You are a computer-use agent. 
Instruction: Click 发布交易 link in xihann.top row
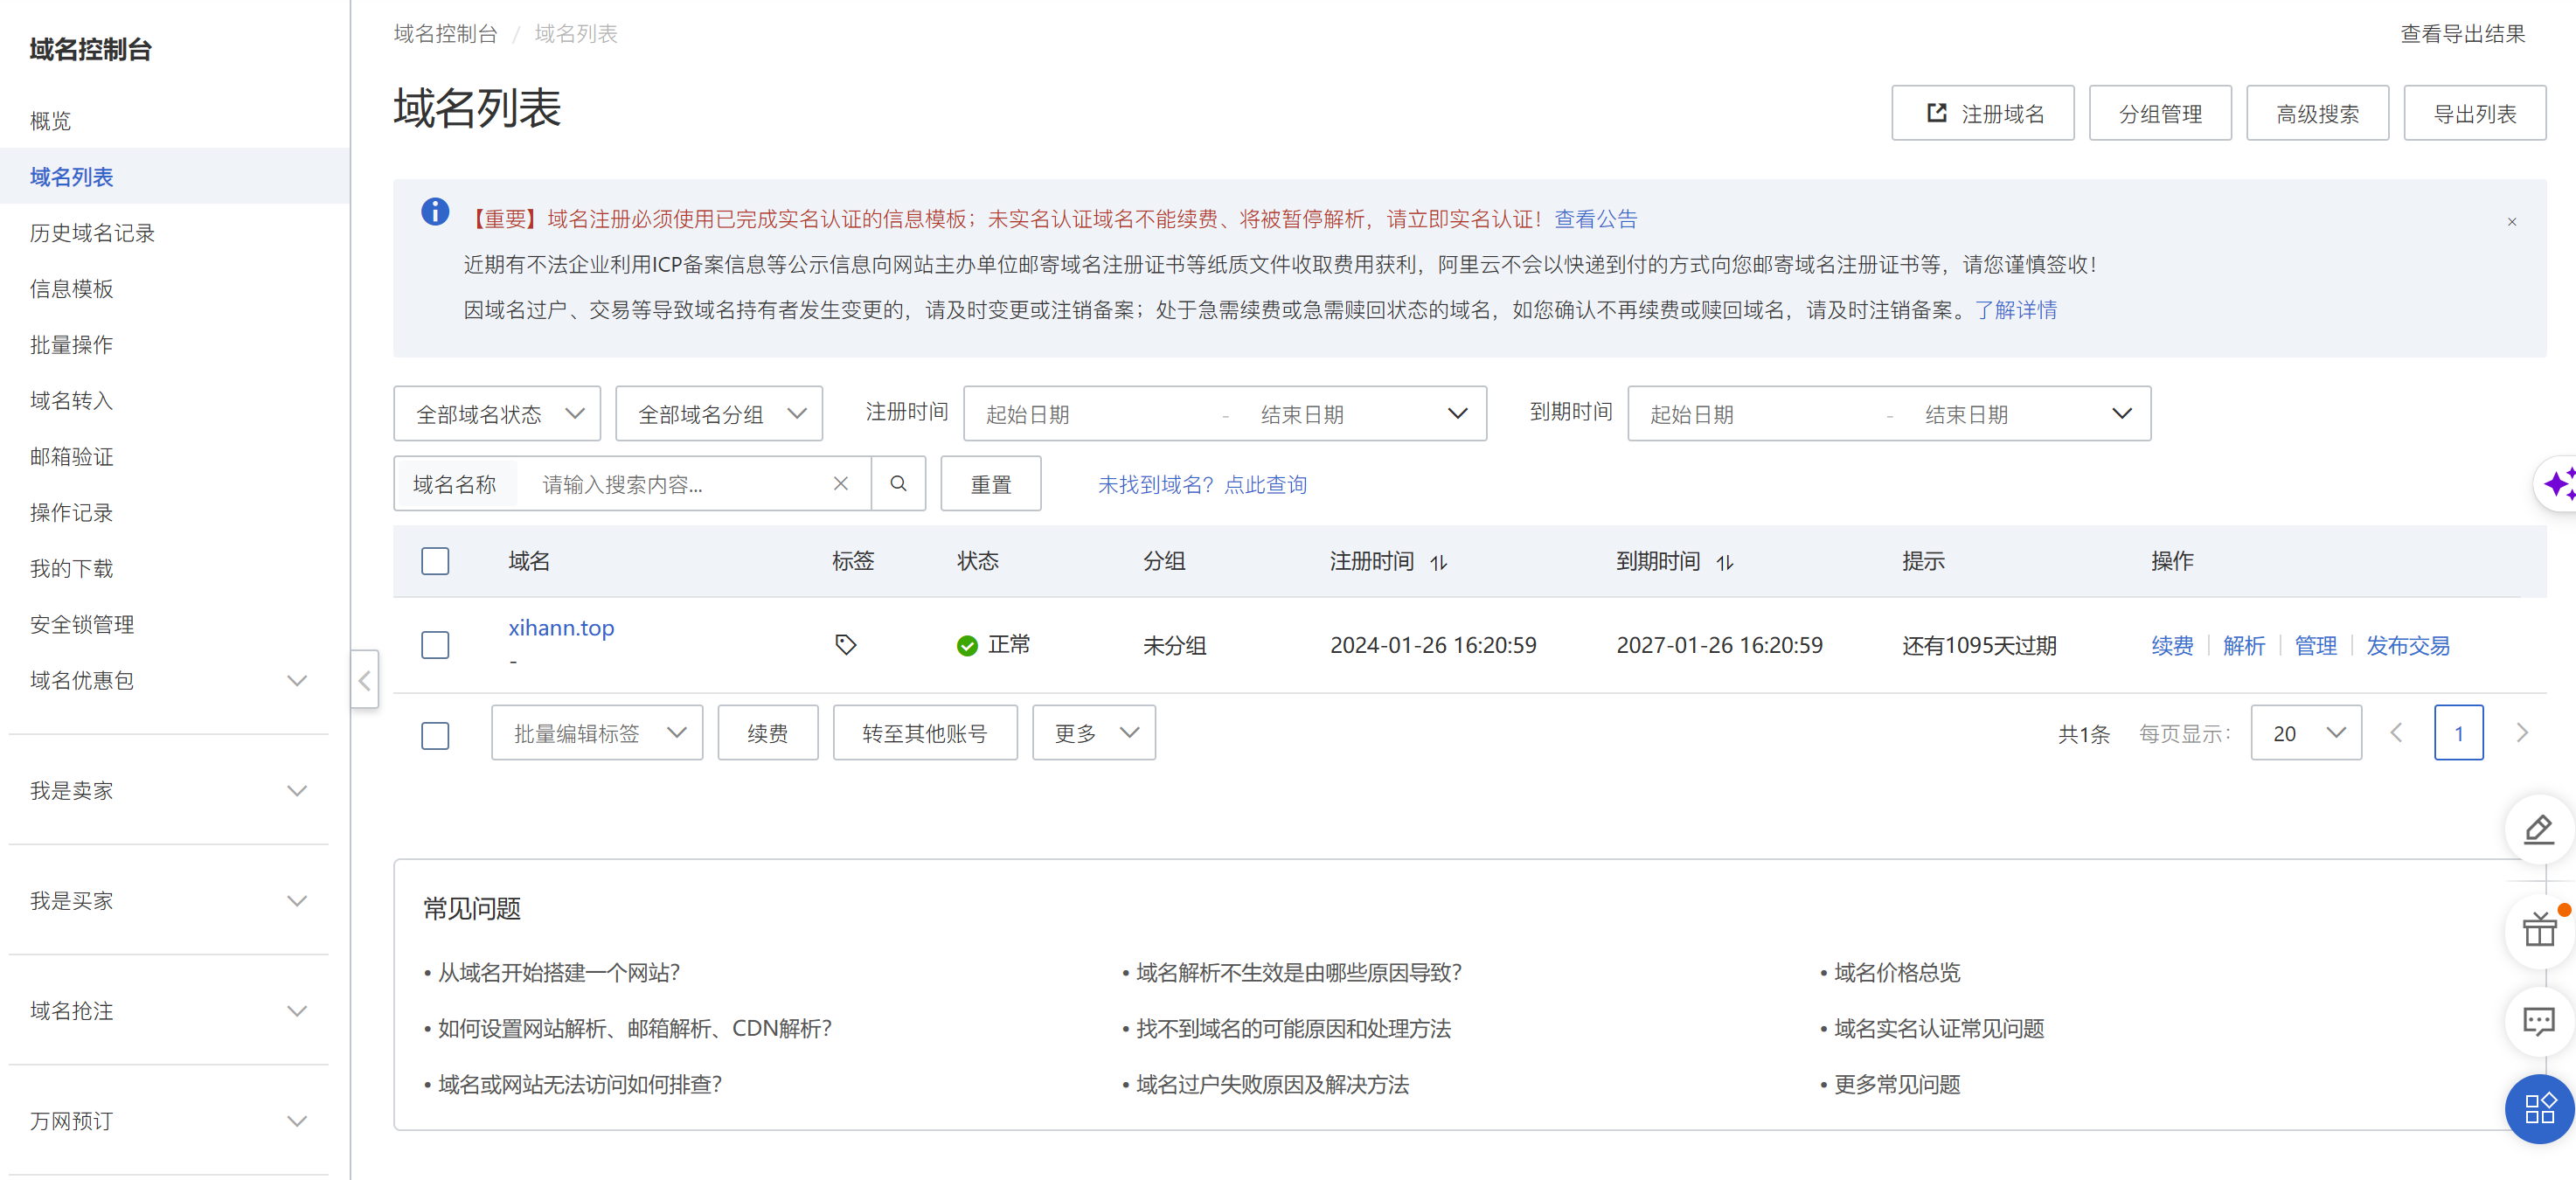pos(2407,646)
